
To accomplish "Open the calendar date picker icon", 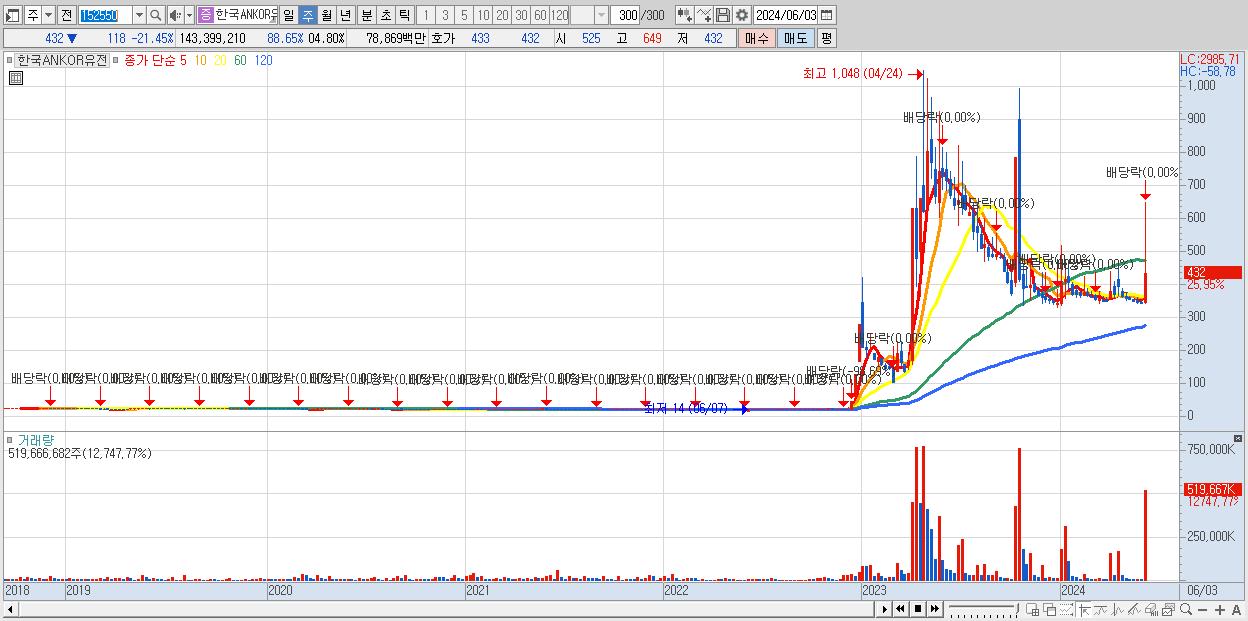I will click(x=827, y=15).
